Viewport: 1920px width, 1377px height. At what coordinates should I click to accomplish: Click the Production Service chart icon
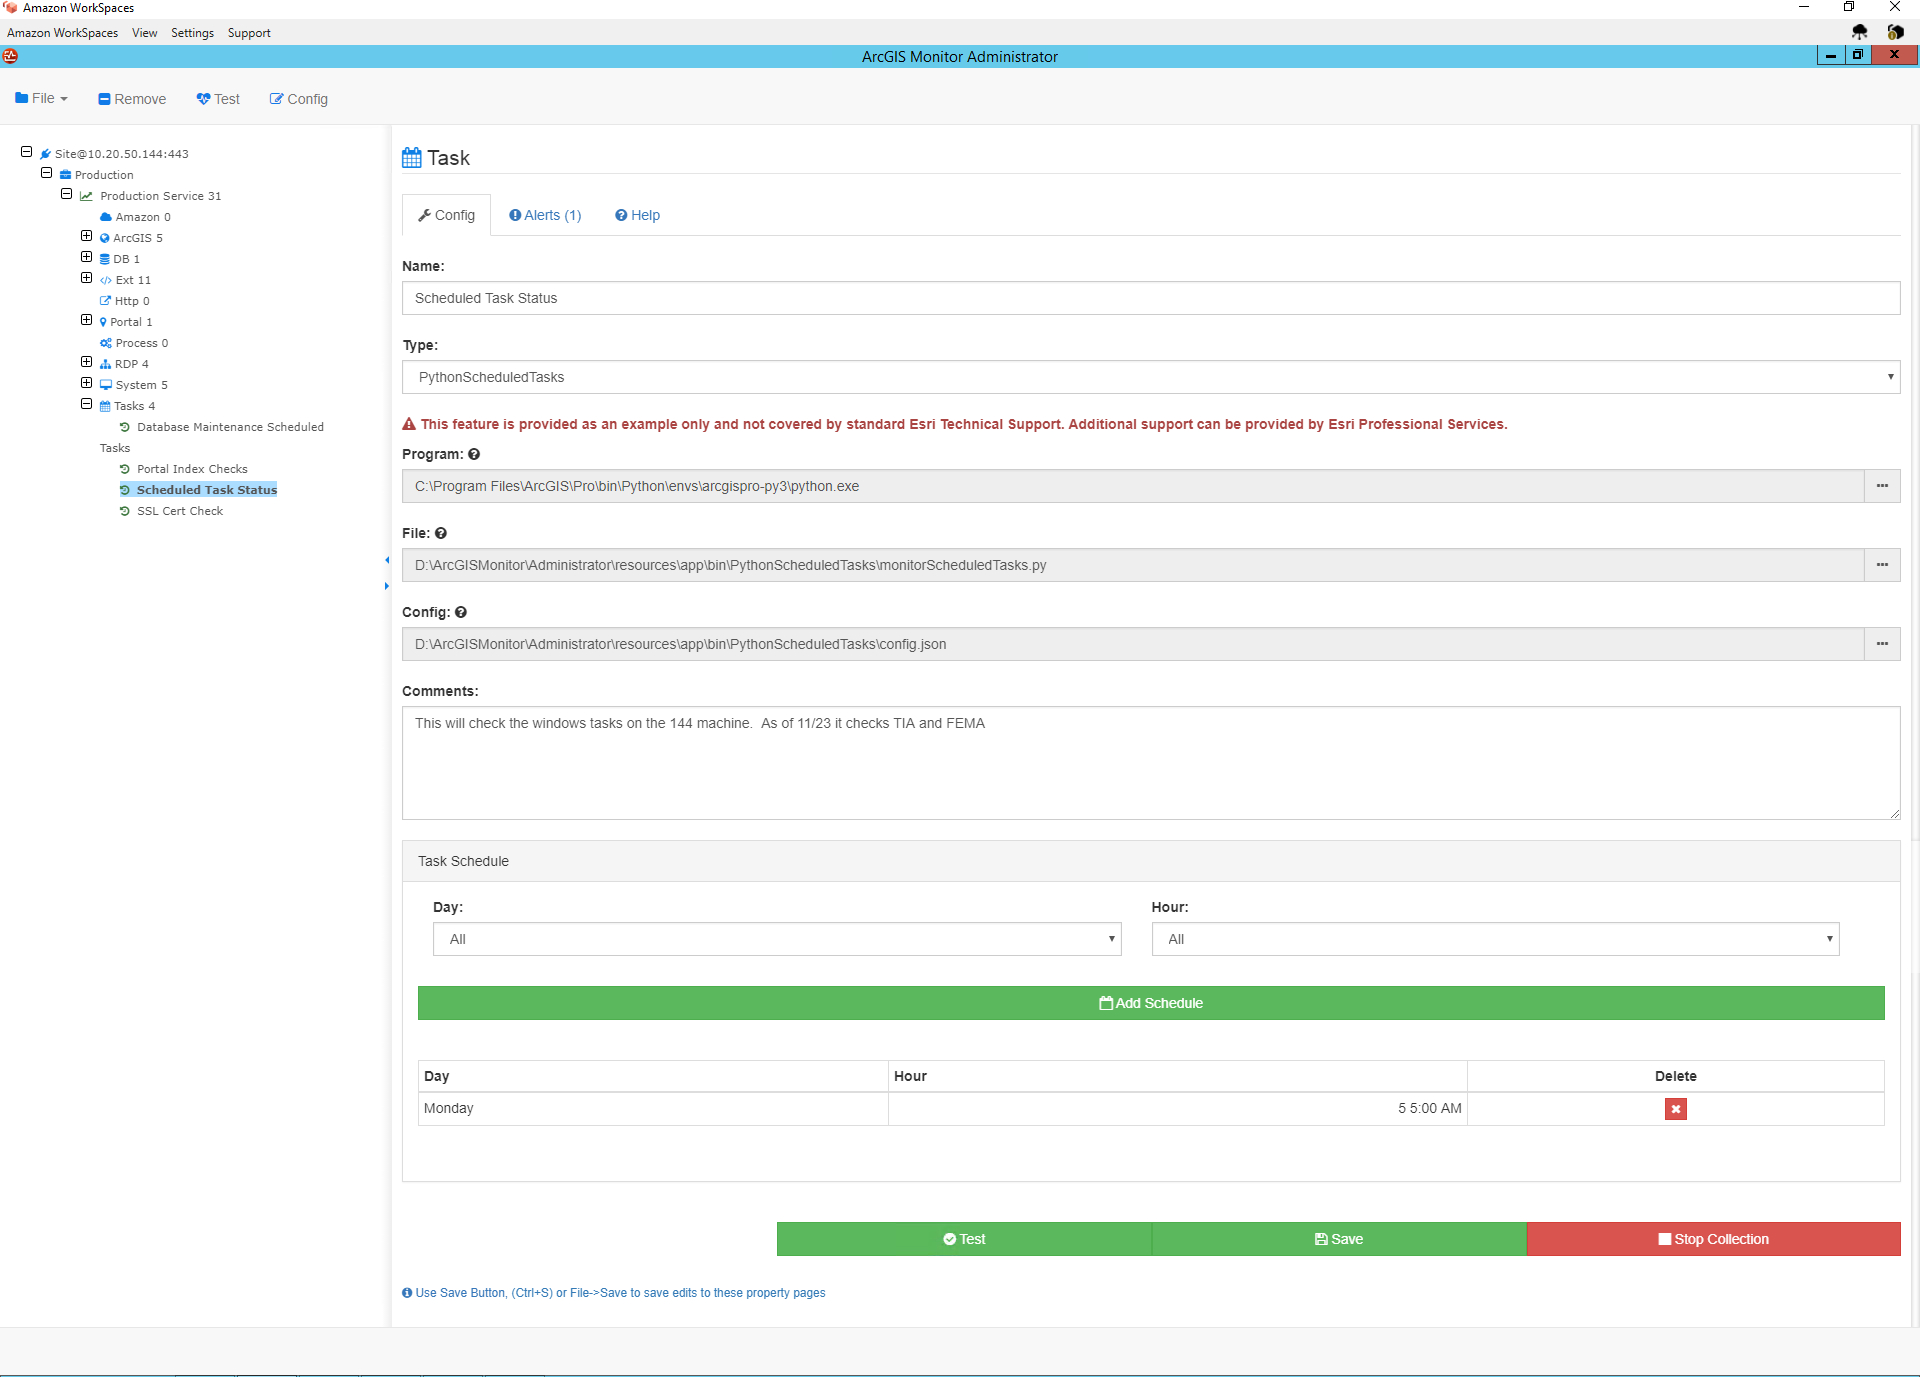pos(87,196)
